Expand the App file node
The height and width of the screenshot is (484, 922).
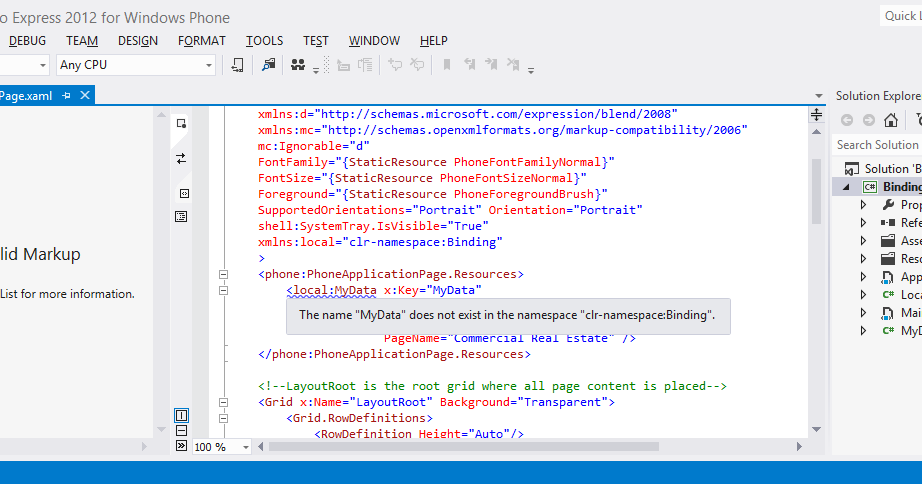863,277
